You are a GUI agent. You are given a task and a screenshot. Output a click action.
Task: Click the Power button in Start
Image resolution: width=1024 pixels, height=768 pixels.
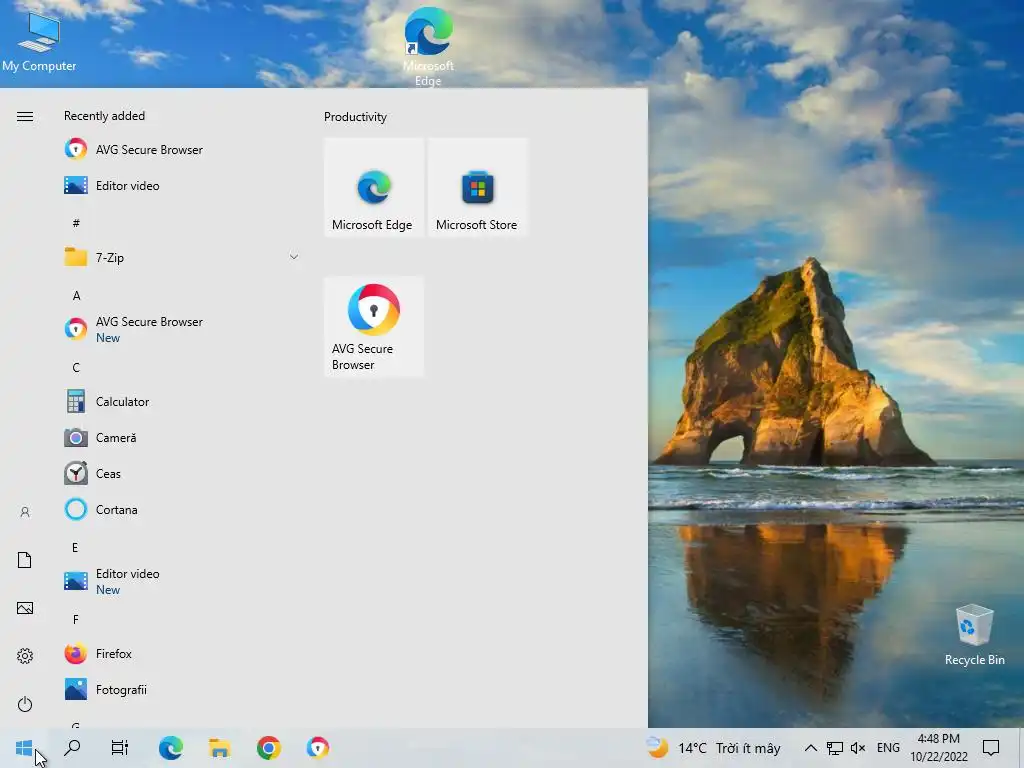tap(25, 704)
